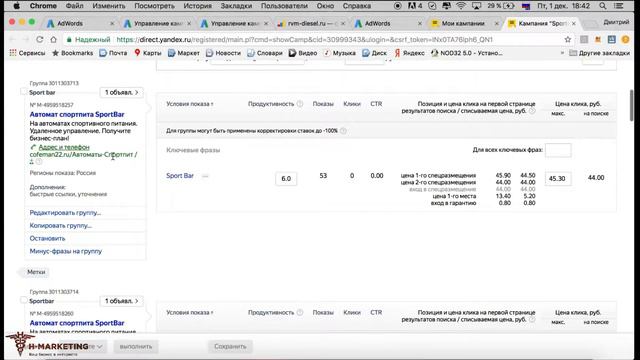Click the Сохранить button
The width and height of the screenshot is (640, 360).
230,347
